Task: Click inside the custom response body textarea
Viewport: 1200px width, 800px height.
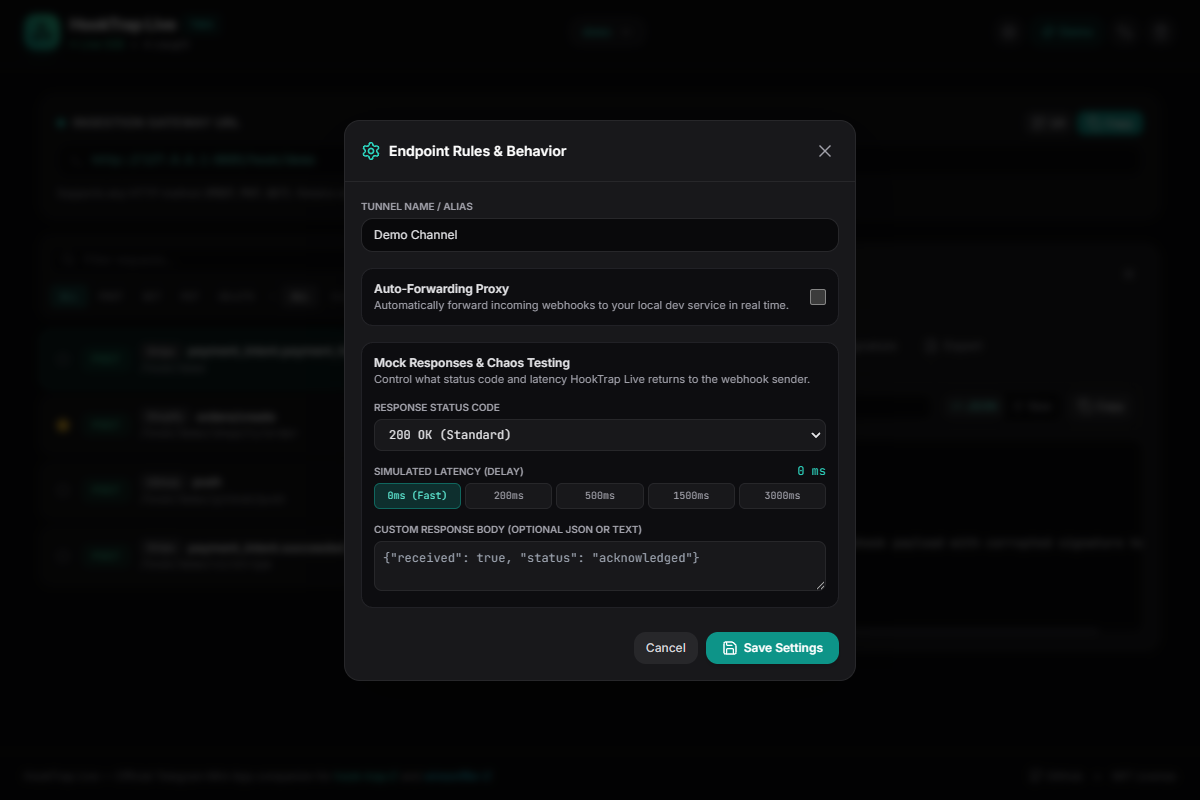Action: click(x=600, y=566)
